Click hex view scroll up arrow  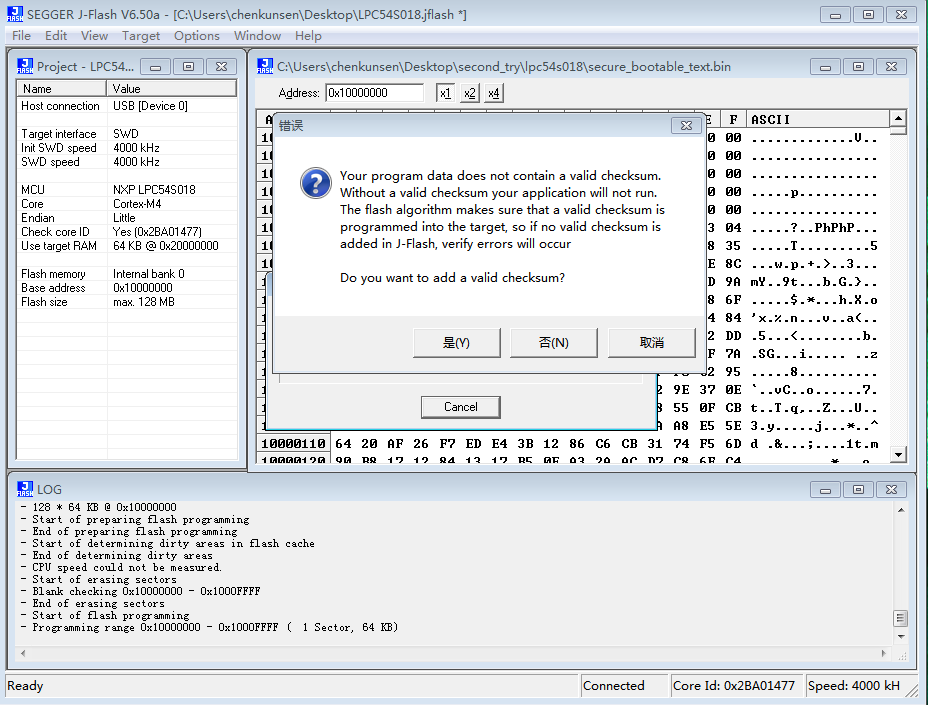click(898, 118)
